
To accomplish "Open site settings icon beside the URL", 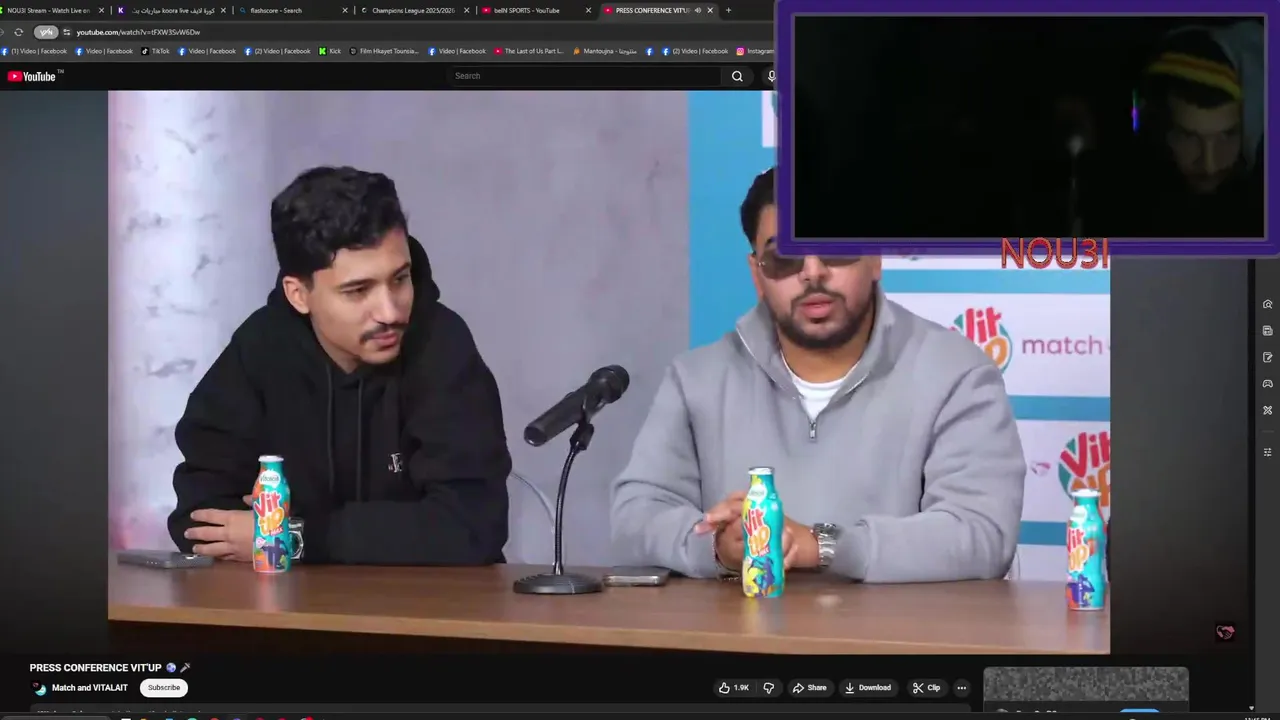I will click(x=67, y=32).
